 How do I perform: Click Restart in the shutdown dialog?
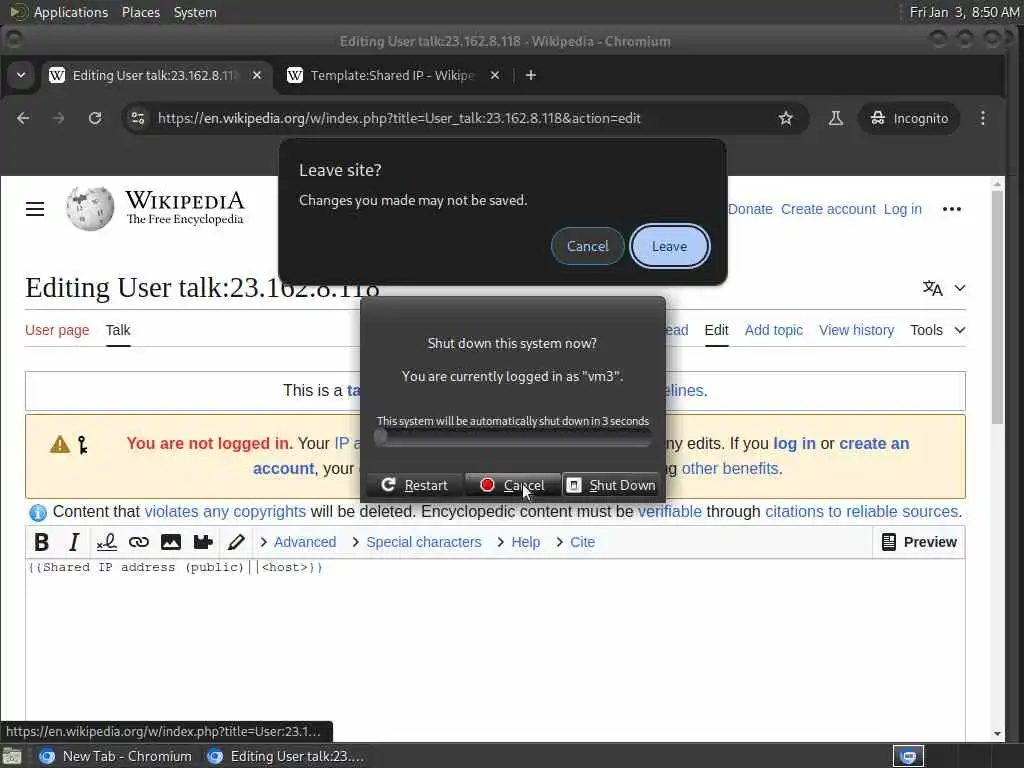(x=415, y=485)
